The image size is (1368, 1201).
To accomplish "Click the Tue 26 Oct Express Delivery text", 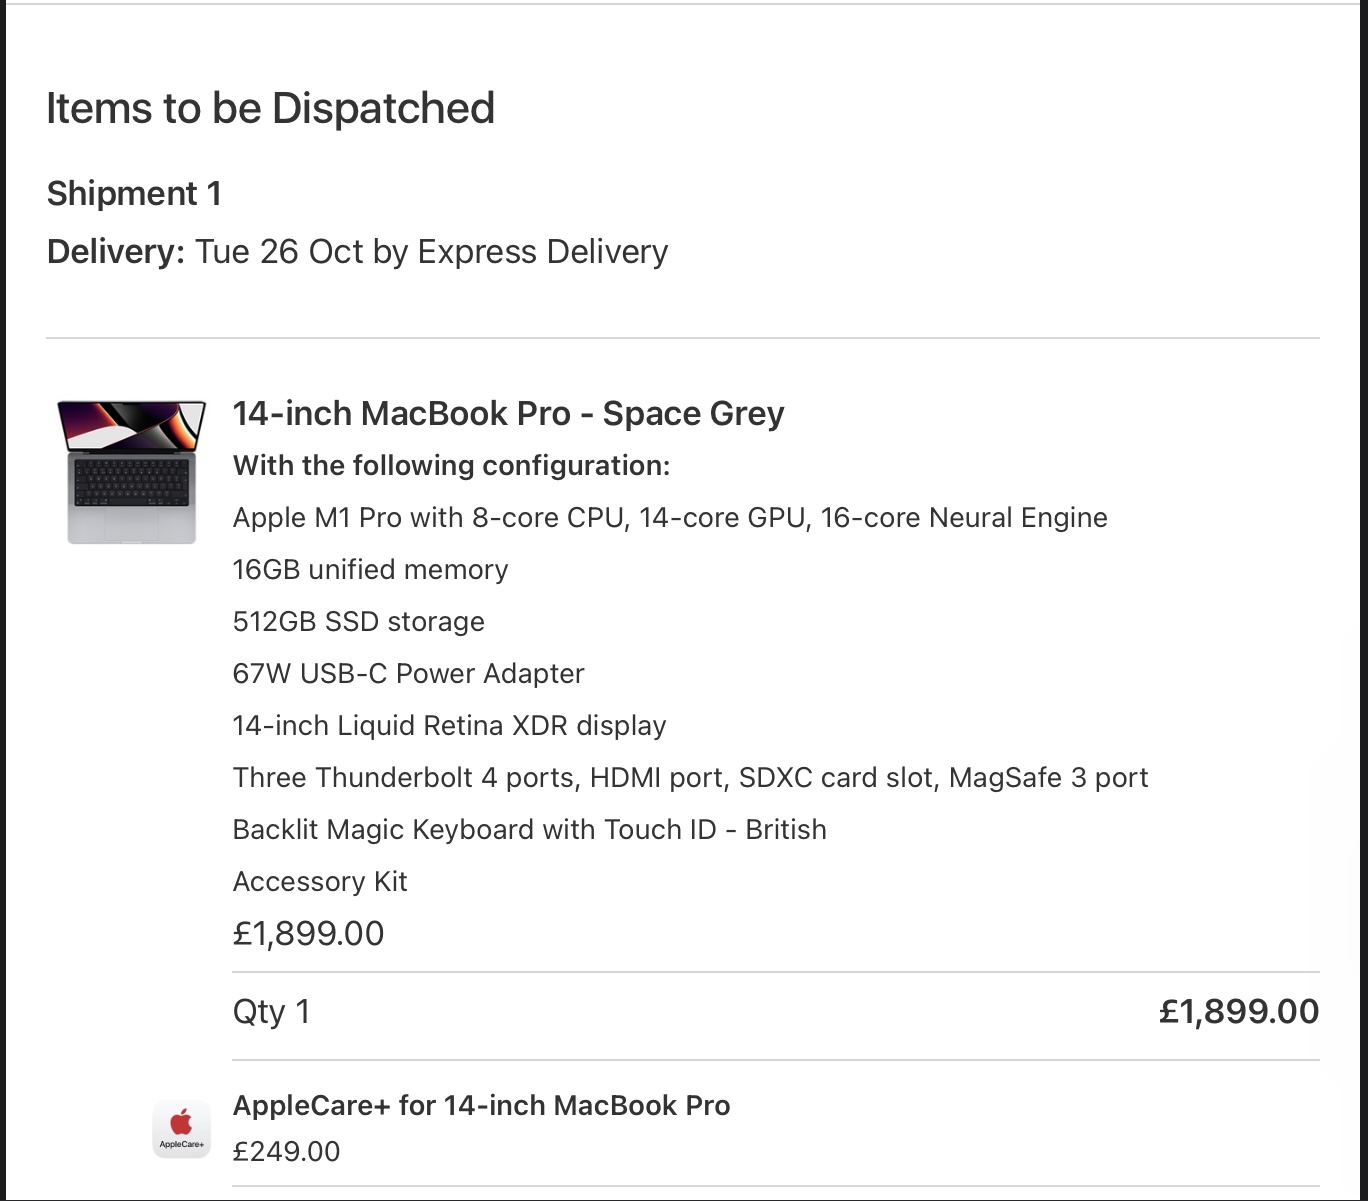I will click(431, 251).
